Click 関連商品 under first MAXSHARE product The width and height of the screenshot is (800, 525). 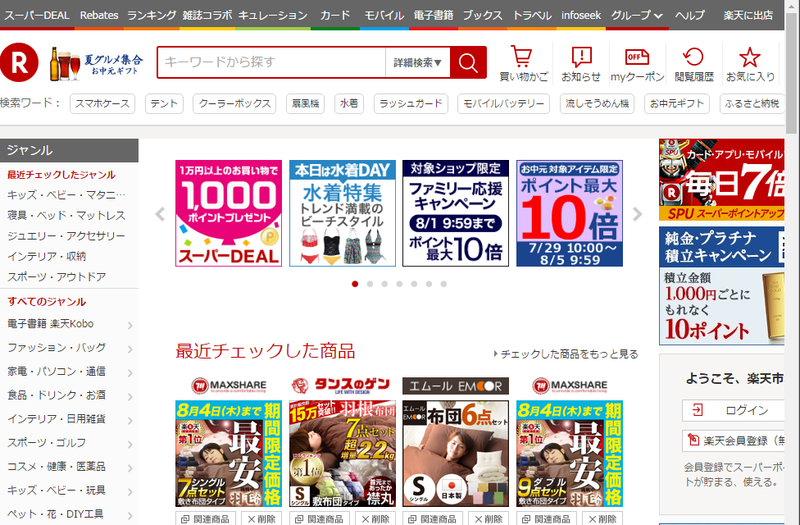206,518
